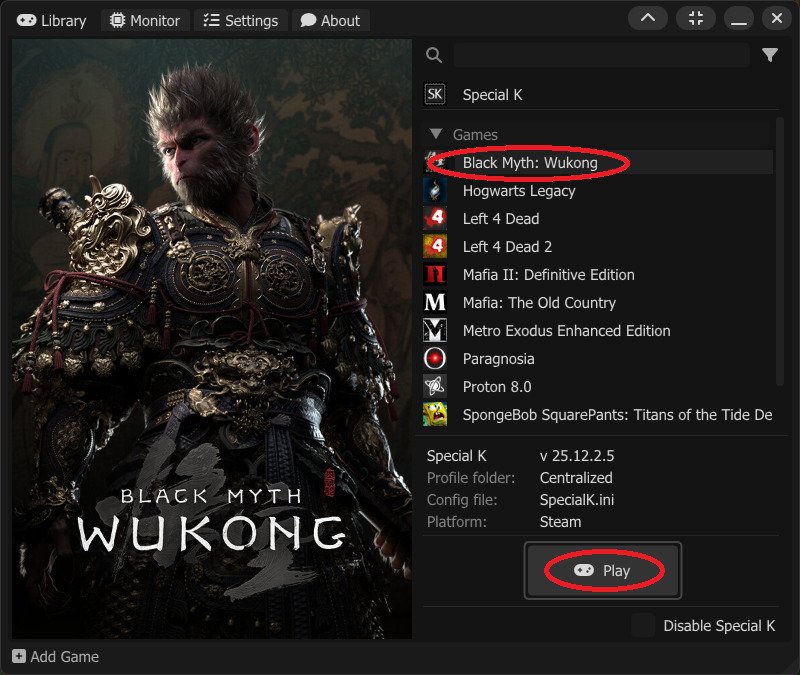Screen dimensions: 800x675
Task: Switch to the Monitor tab
Action: click(145, 21)
